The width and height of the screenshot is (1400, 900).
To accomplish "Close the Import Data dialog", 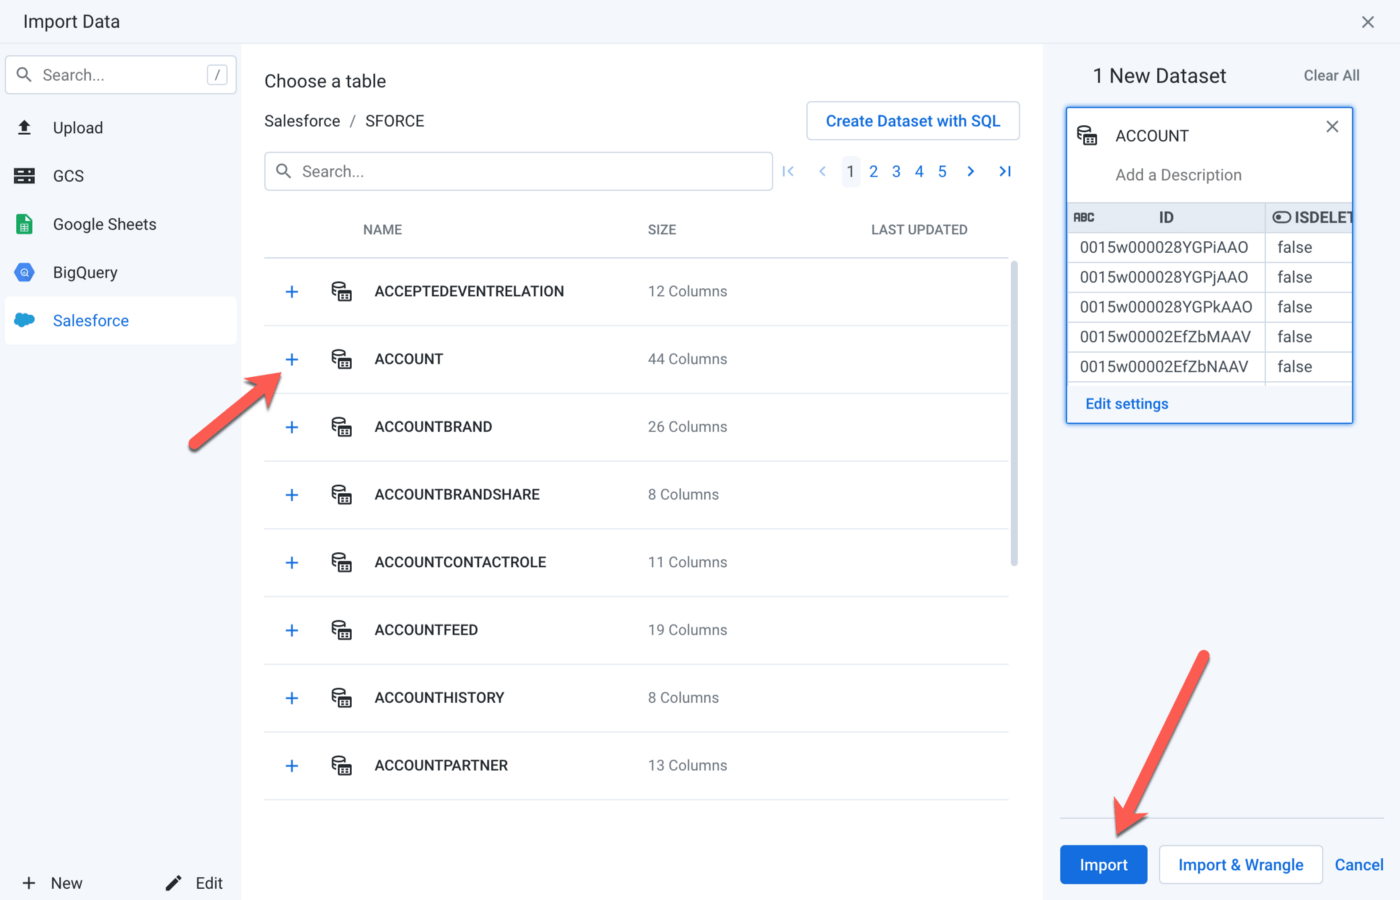I will click(1368, 22).
